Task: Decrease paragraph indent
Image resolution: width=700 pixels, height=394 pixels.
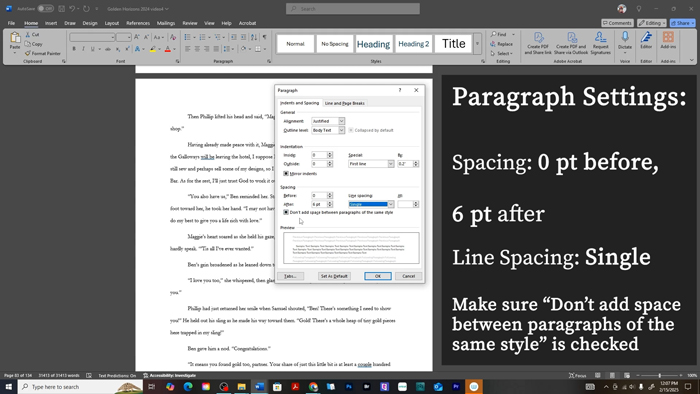Action: [x=234, y=37]
